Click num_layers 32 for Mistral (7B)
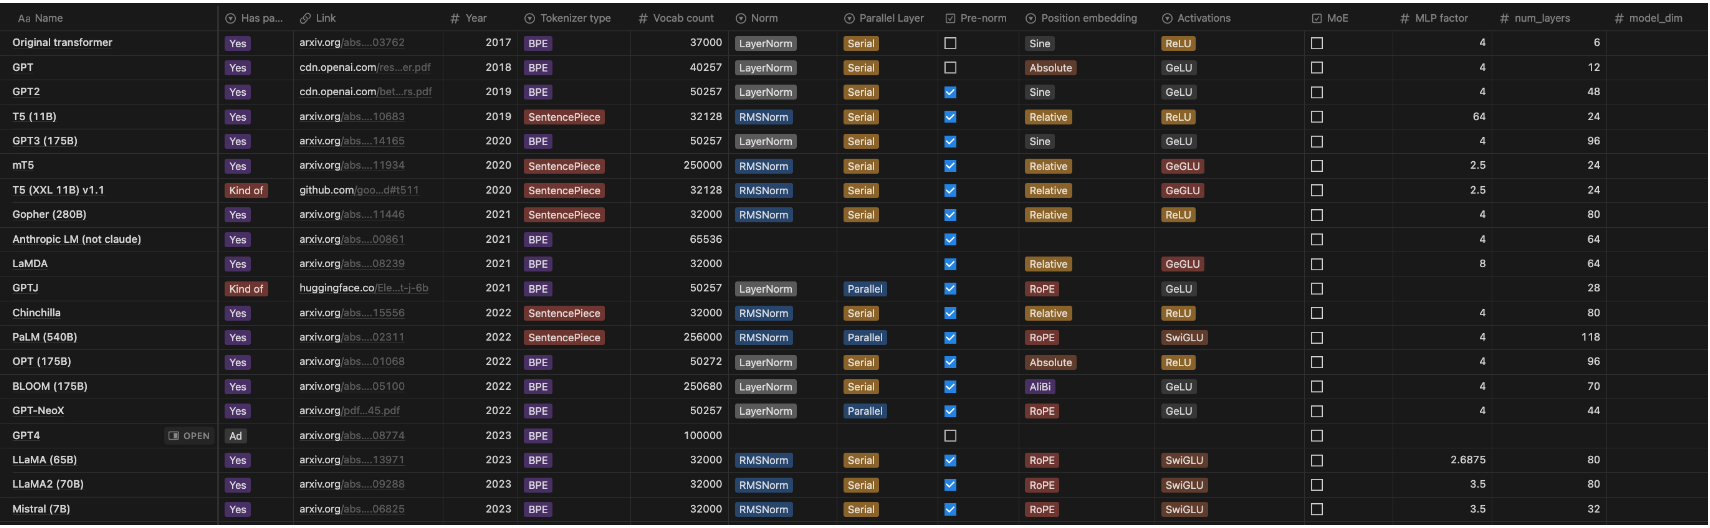1710x528 pixels. coord(1594,509)
